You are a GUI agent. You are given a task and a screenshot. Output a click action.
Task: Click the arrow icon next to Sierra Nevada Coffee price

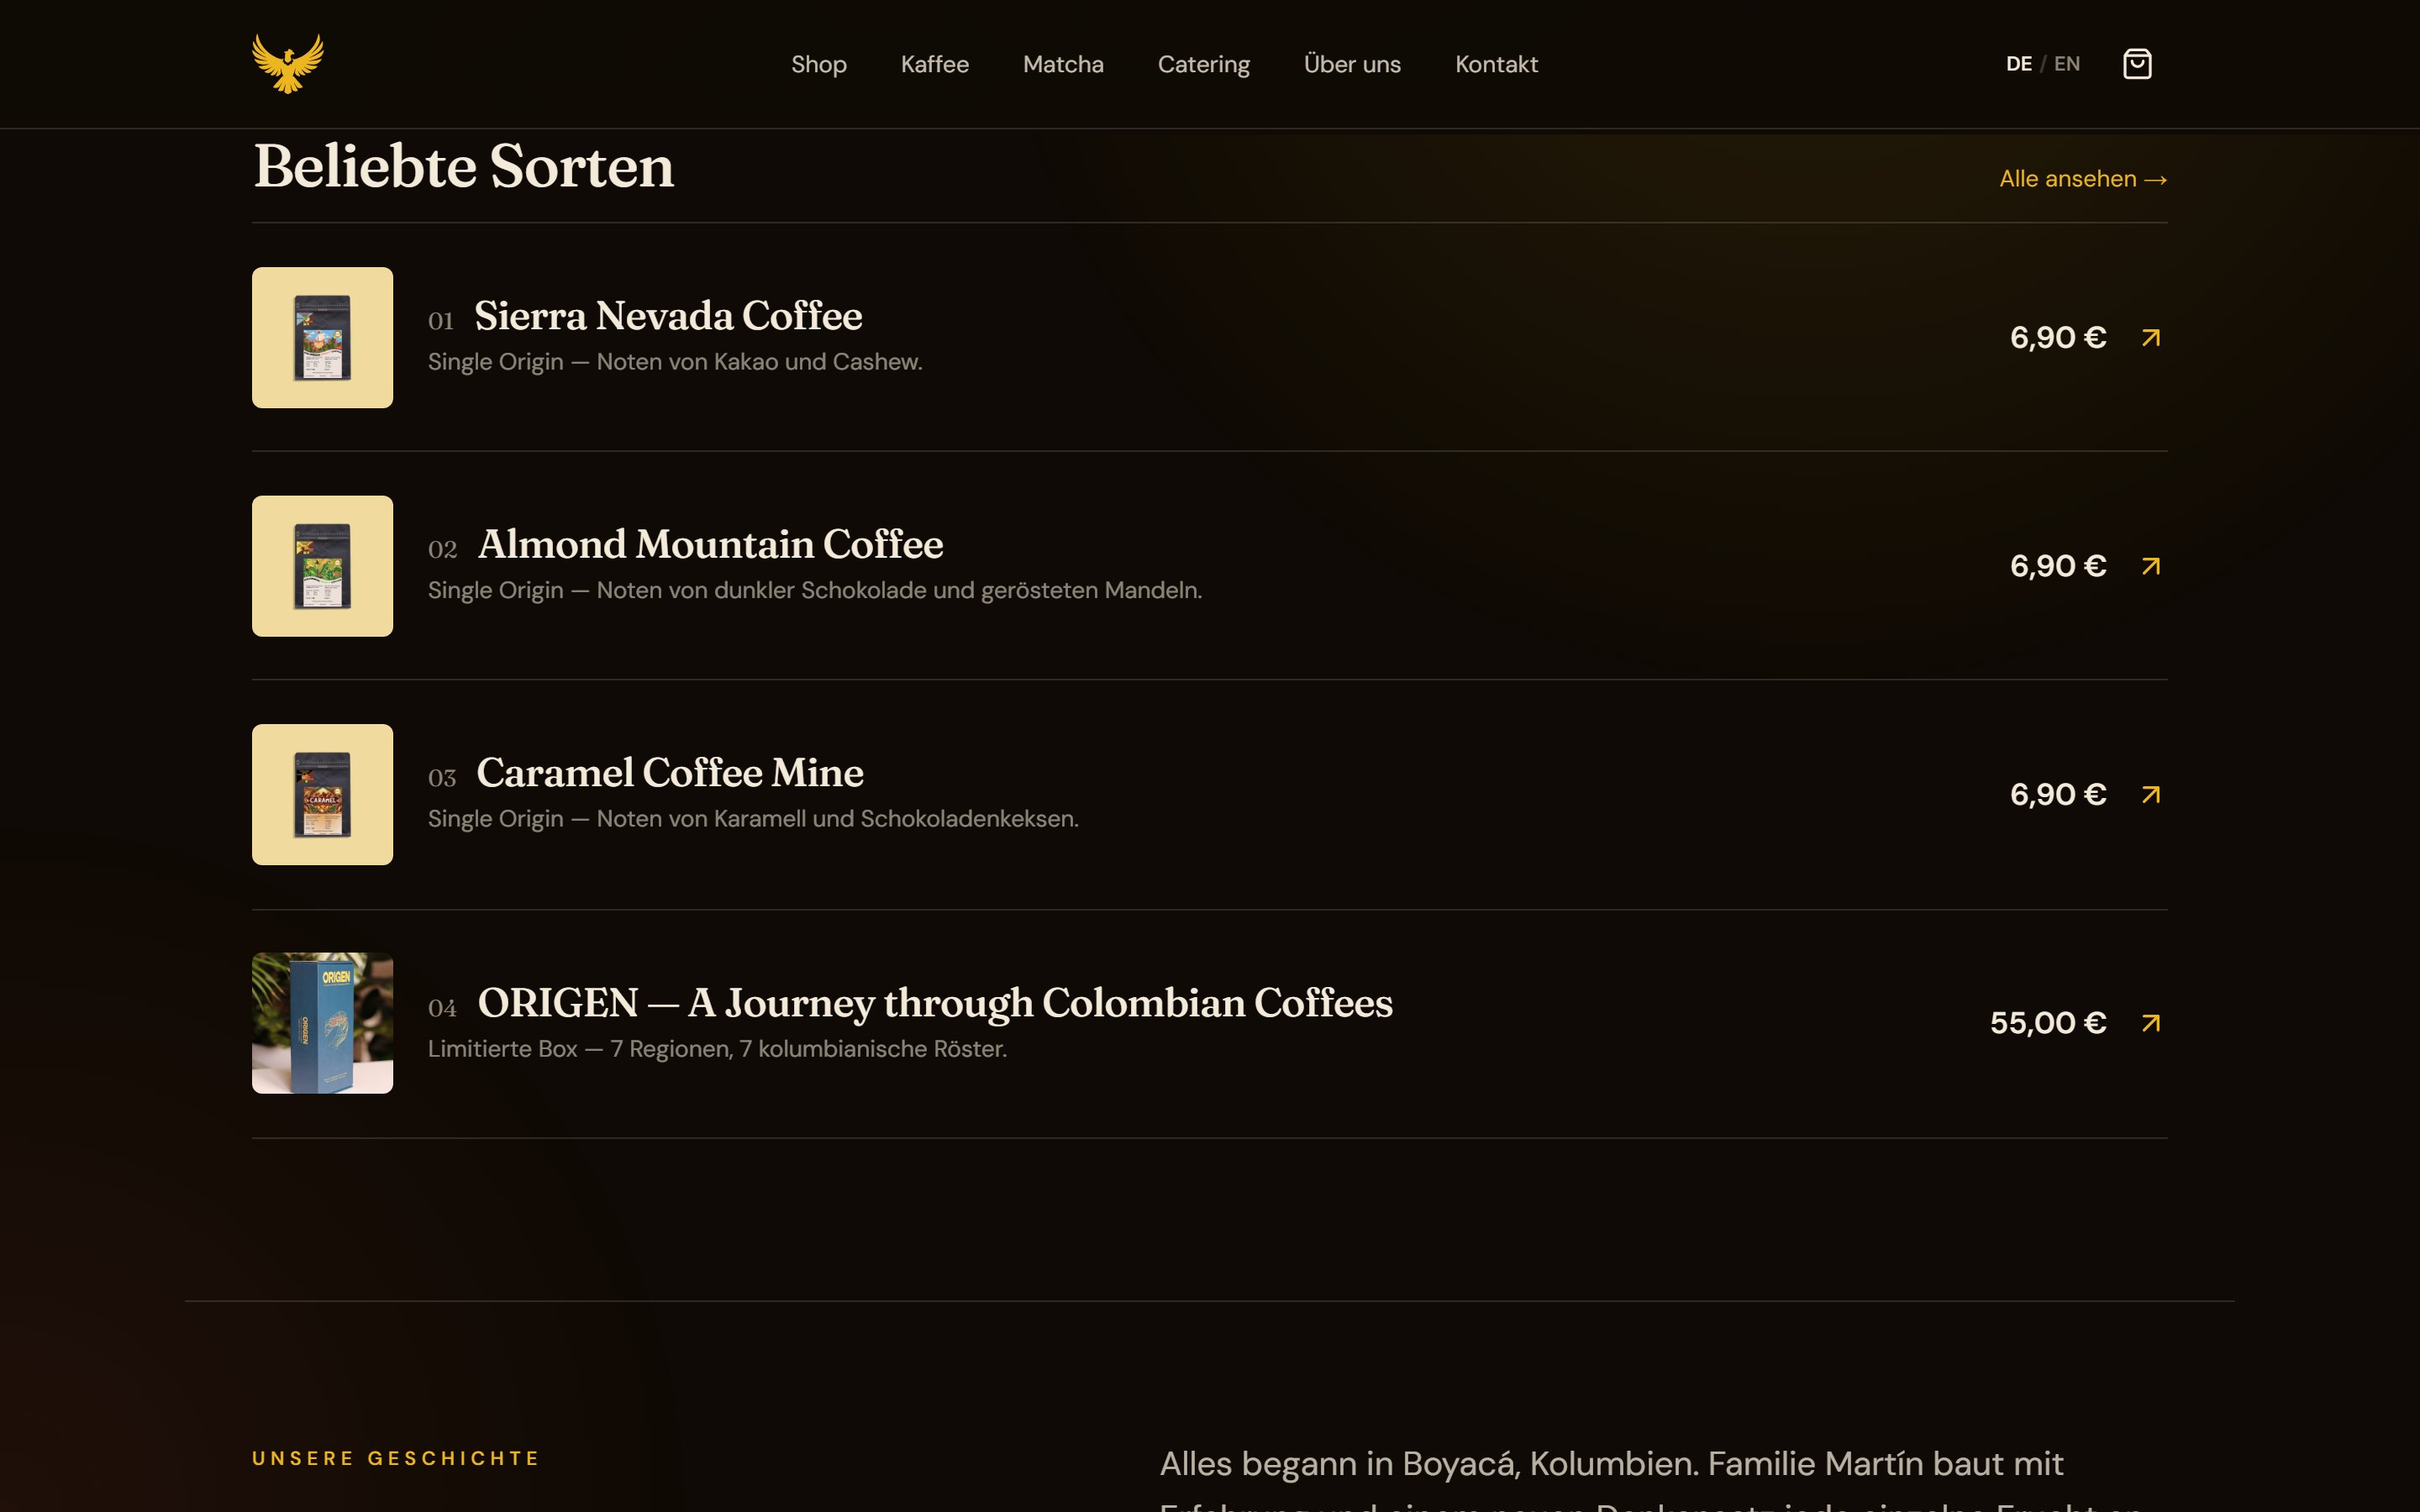pyautogui.click(x=2151, y=338)
